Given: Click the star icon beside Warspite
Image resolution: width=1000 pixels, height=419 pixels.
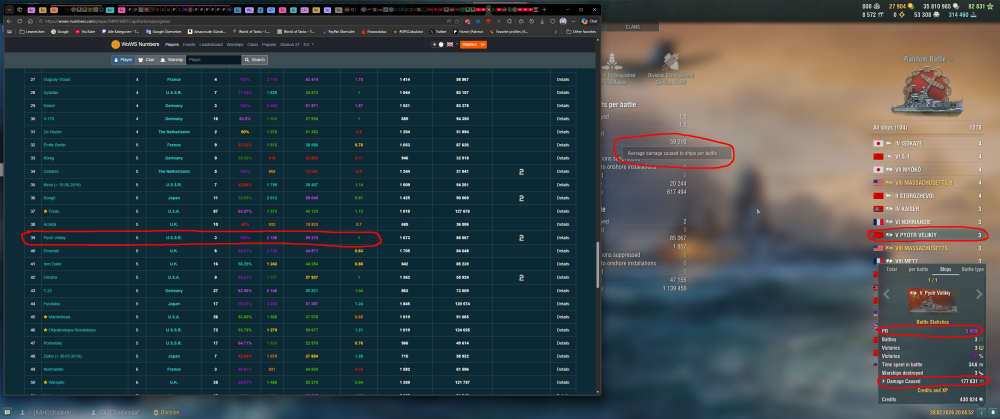Looking at the screenshot, I should 44,383.
